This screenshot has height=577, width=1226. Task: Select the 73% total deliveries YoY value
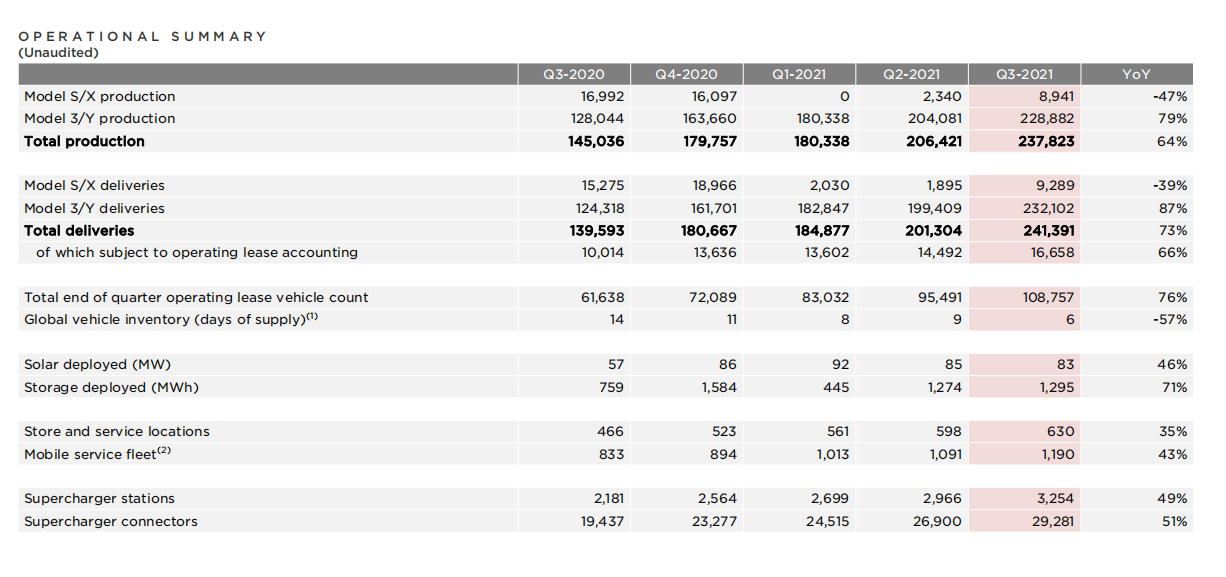point(1175,230)
